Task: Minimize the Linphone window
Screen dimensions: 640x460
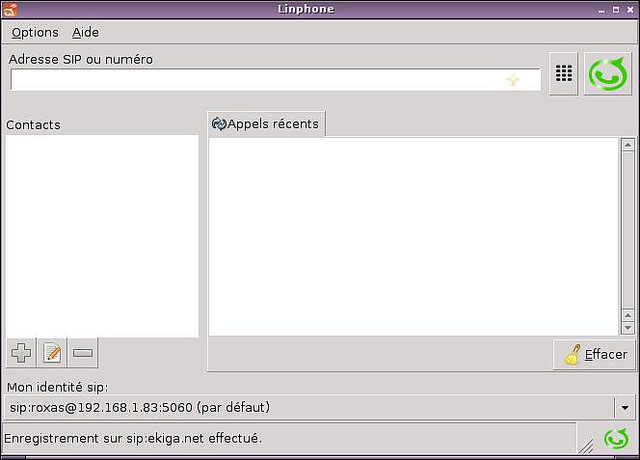Action: pyautogui.click(x=601, y=10)
